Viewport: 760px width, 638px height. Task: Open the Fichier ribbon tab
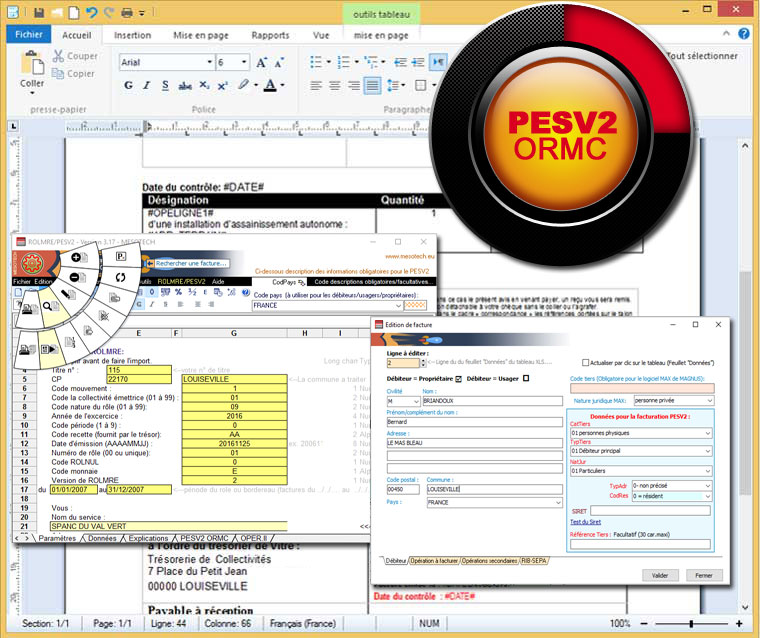29,34
